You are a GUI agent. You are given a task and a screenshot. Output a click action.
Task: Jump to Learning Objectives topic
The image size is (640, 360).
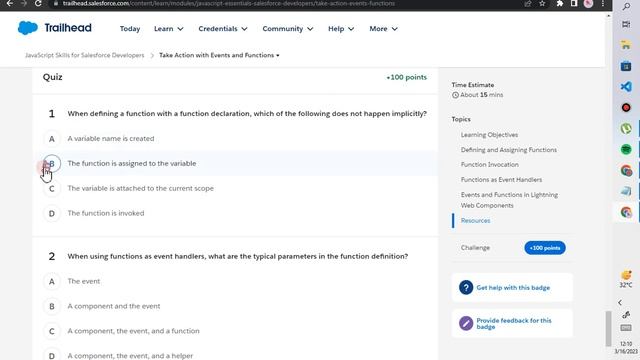489,135
